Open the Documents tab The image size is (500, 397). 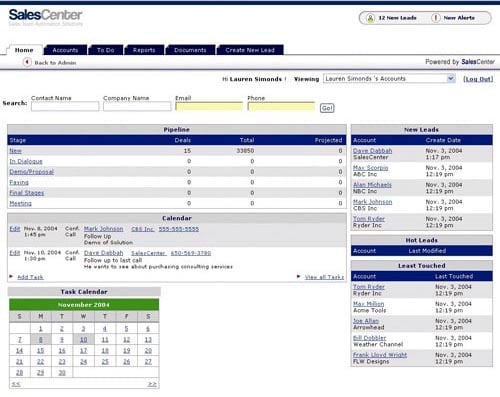(190, 50)
